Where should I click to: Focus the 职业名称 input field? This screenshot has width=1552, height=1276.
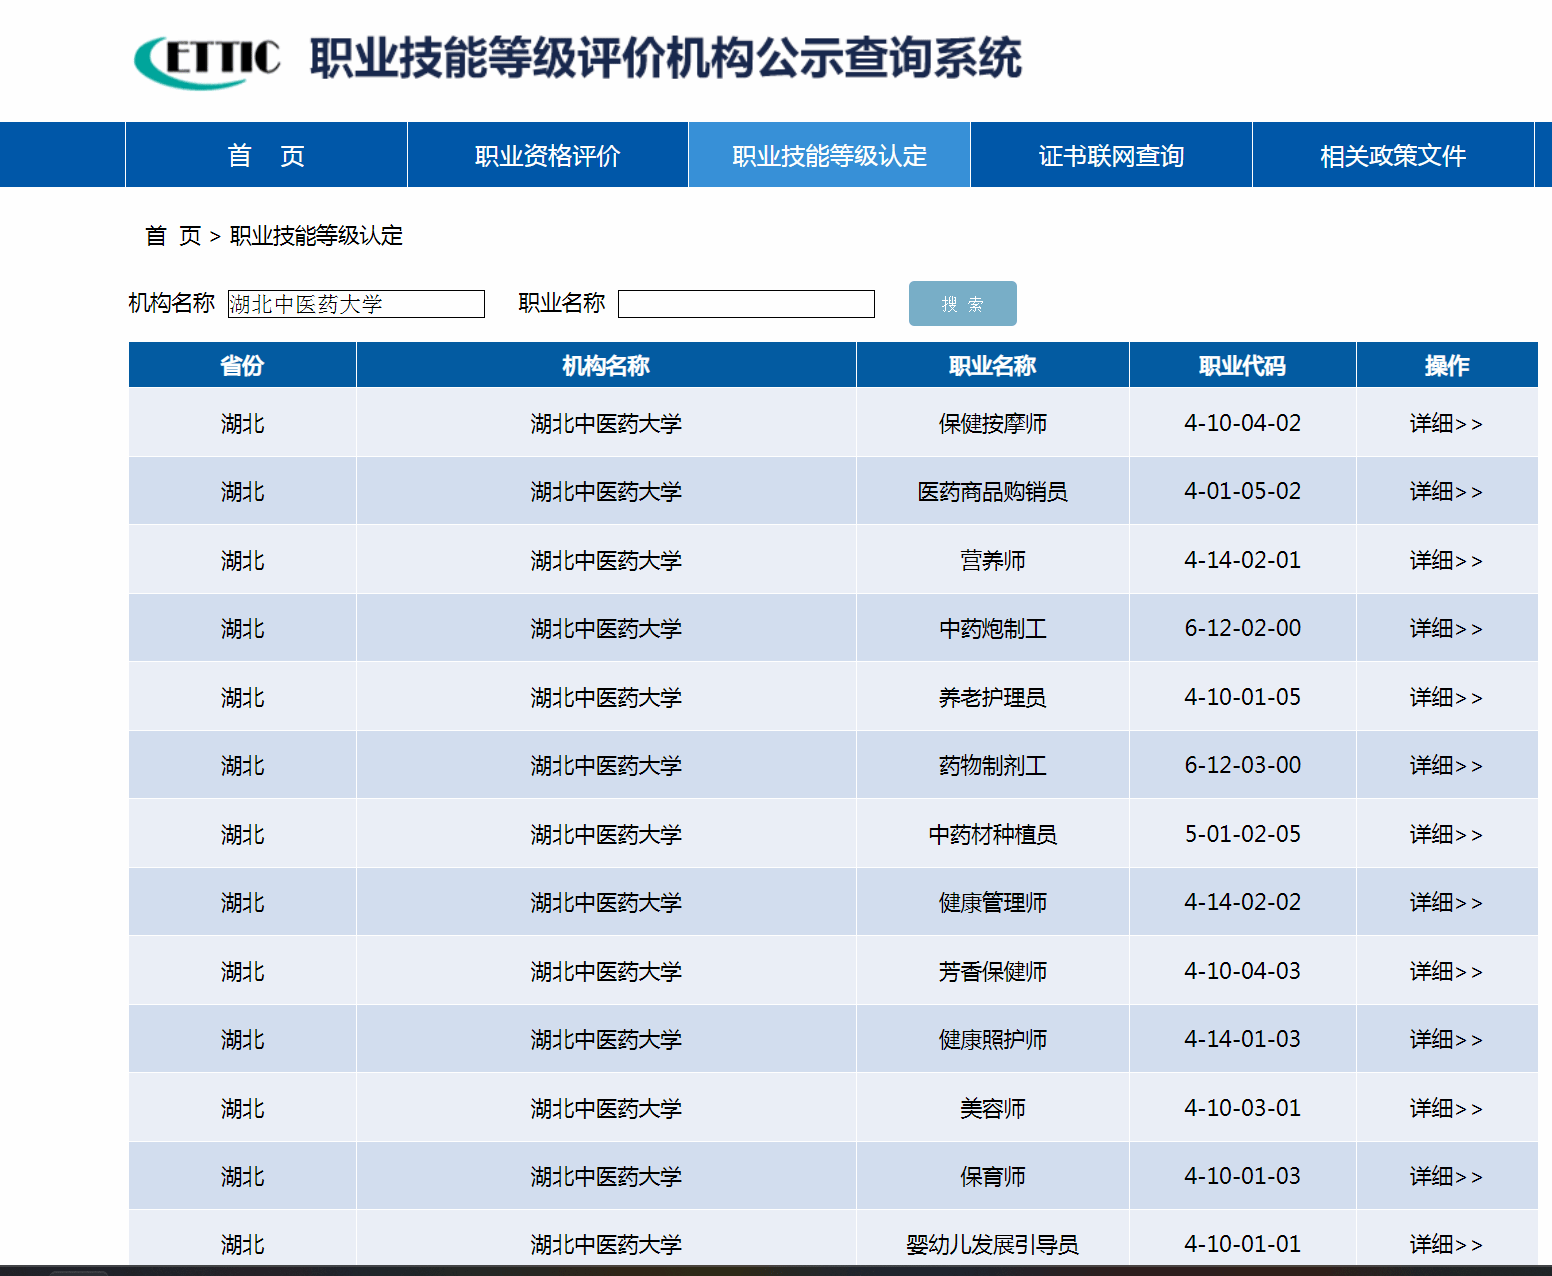click(x=746, y=304)
